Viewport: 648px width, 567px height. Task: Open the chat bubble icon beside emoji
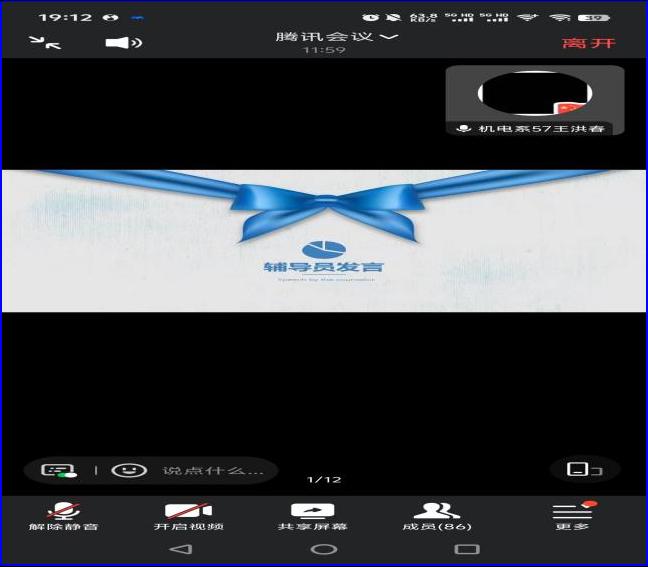(59, 470)
